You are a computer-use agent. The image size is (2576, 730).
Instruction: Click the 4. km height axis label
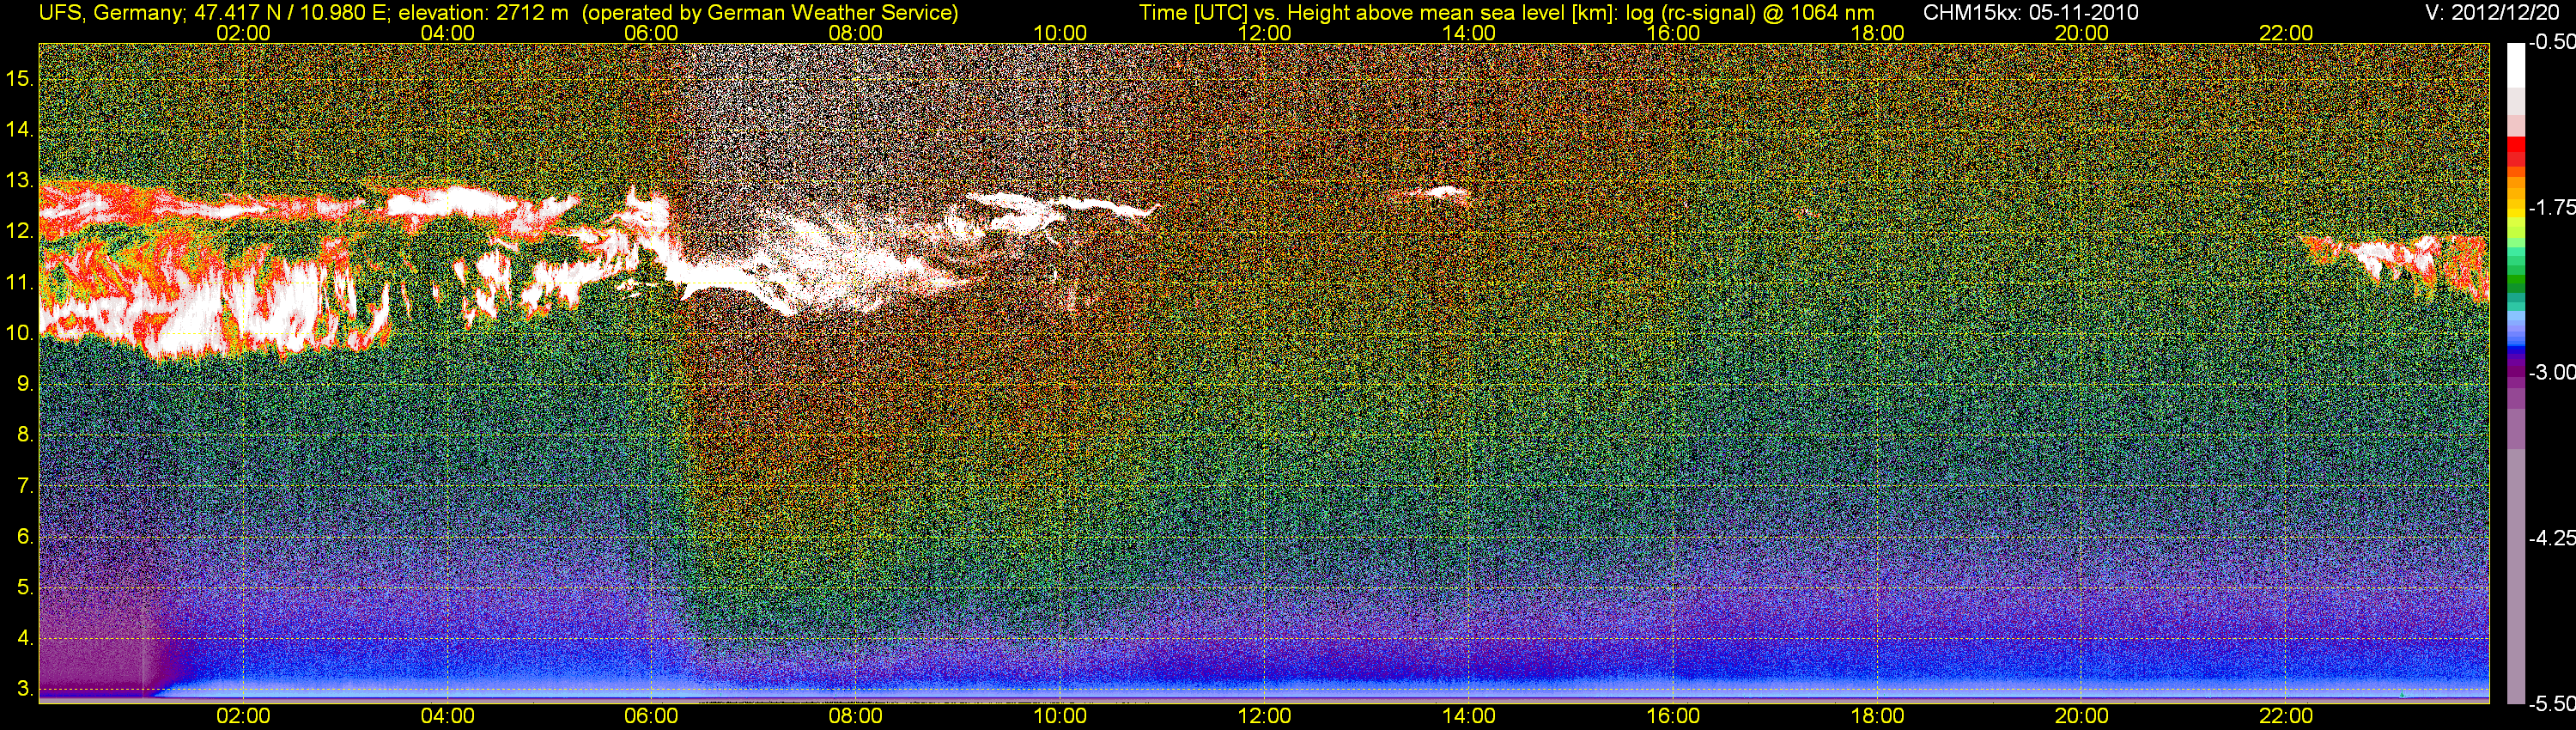26,638
